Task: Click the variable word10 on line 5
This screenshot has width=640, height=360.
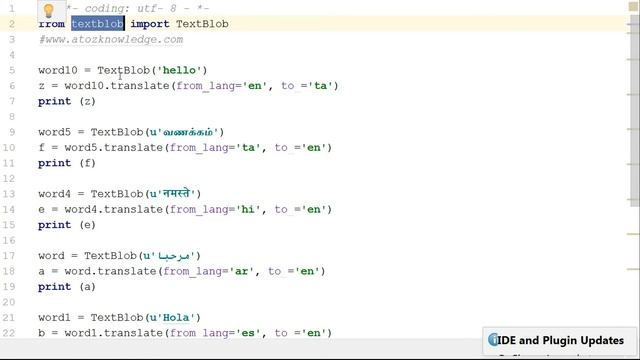Action: (58, 70)
